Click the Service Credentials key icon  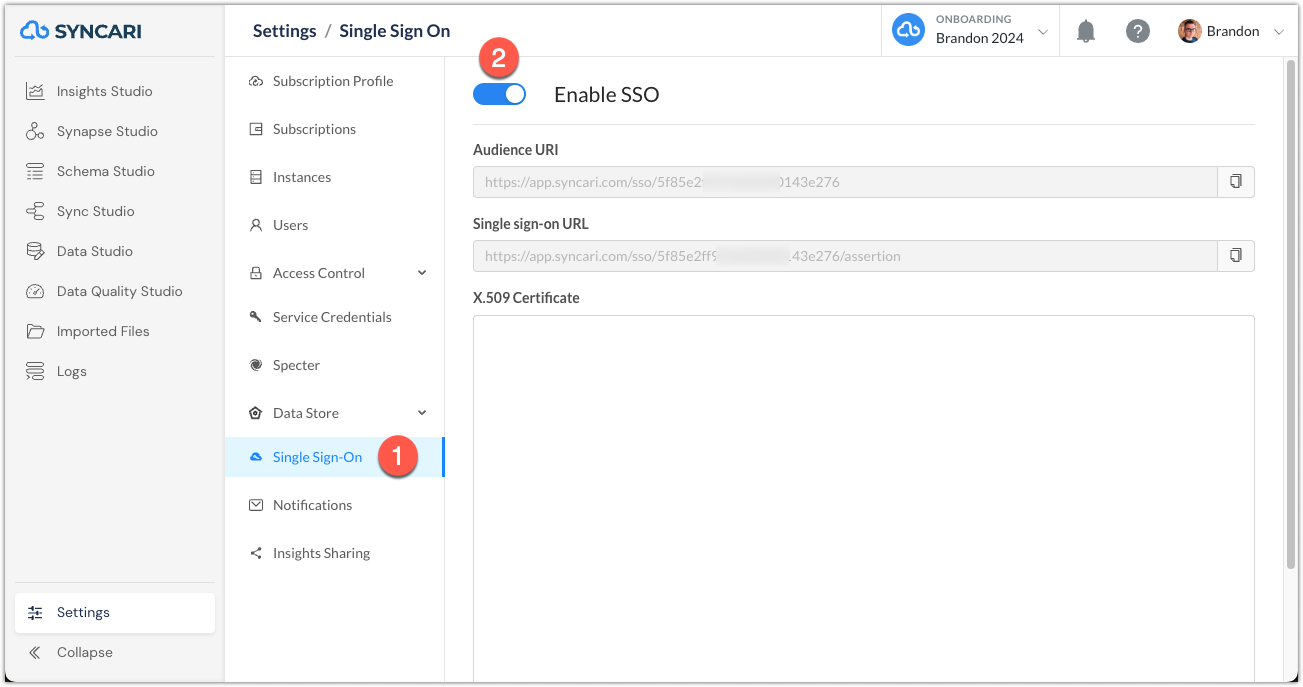[x=255, y=317]
